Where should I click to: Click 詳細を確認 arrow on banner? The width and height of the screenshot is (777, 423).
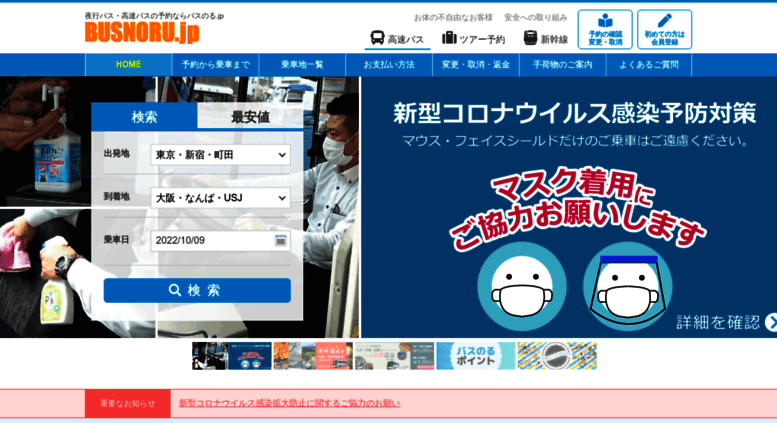(726, 322)
